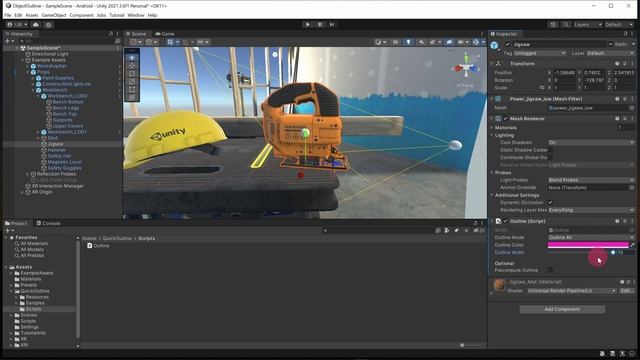
Task: Open the Component menu
Action: pyautogui.click(x=81, y=15)
